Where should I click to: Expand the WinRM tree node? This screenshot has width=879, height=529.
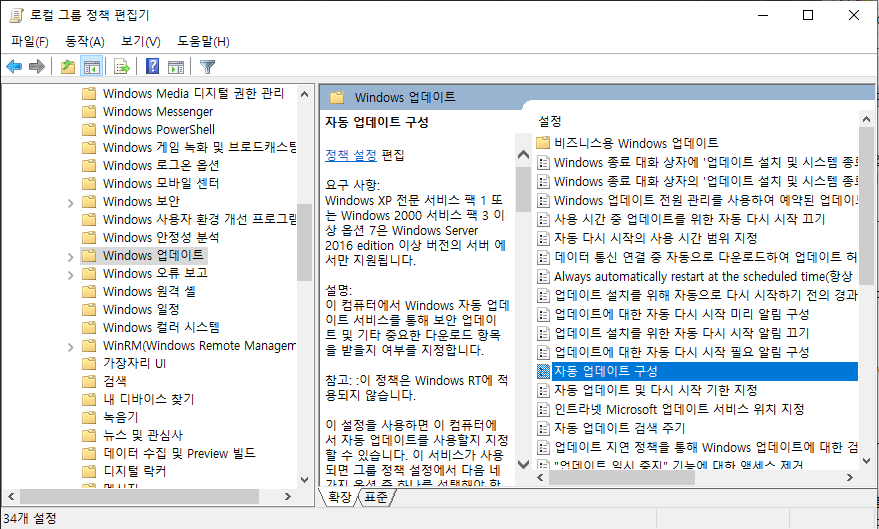[x=70, y=346]
